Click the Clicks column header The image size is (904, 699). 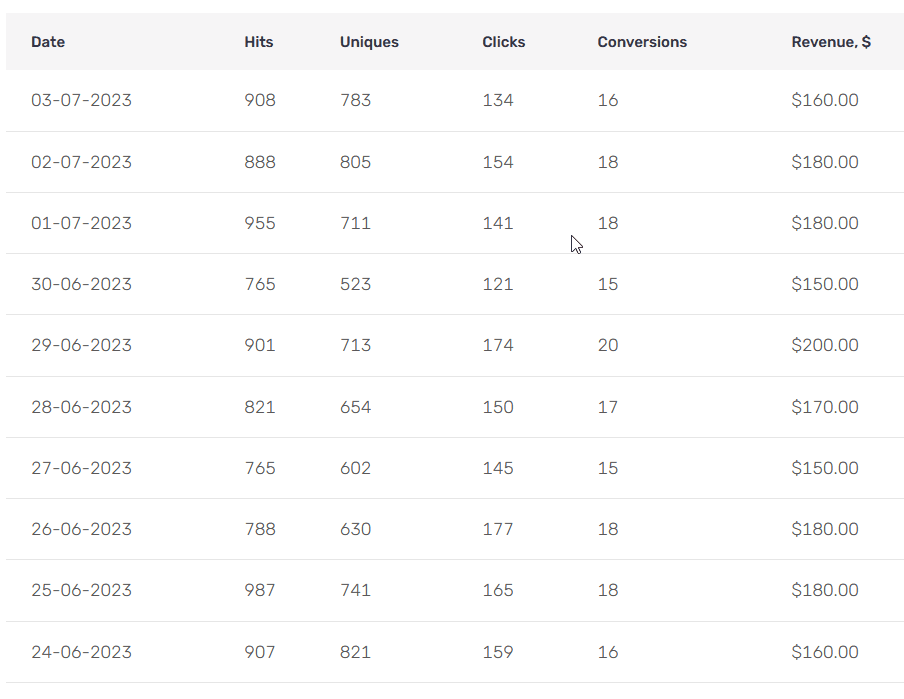[x=503, y=42]
